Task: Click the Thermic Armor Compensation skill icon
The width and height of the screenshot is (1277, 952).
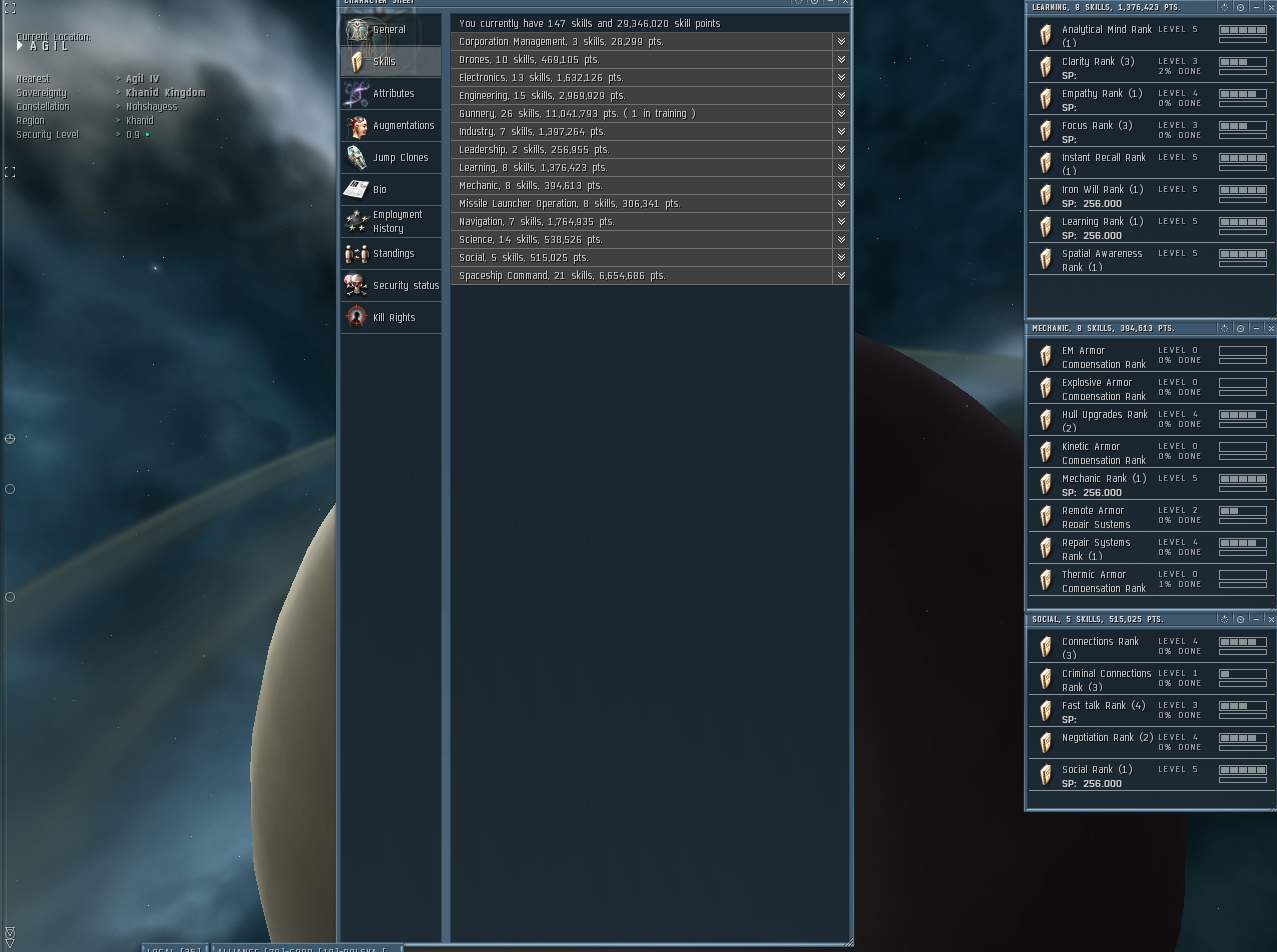Action: pos(1046,580)
